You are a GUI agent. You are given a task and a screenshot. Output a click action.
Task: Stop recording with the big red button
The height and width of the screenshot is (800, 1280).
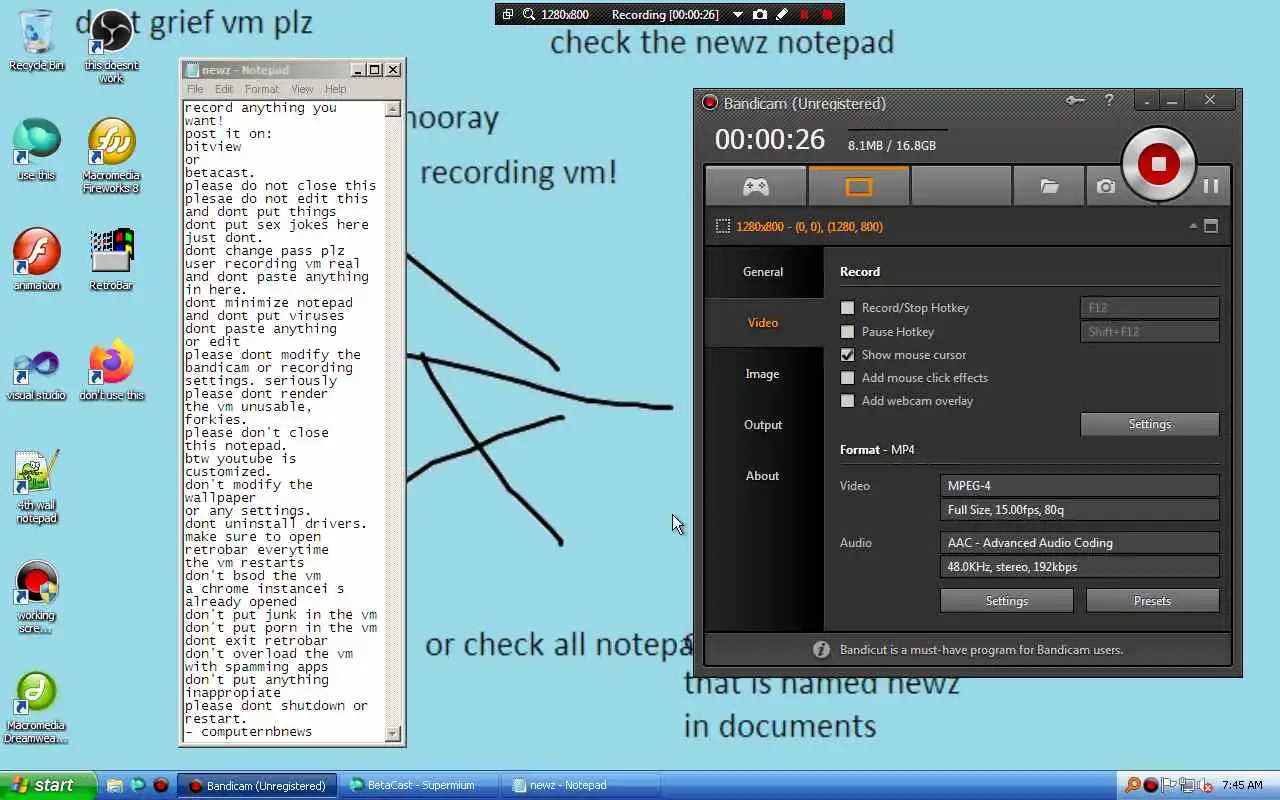click(x=1158, y=164)
